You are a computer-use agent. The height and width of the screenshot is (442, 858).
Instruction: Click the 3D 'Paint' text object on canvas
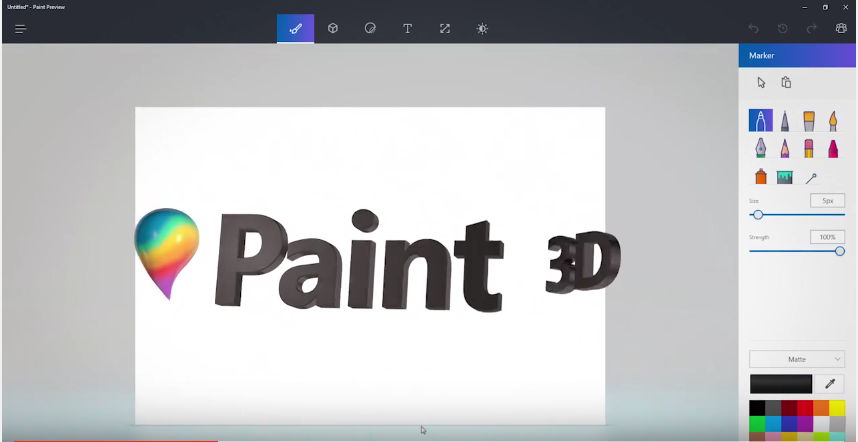click(358, 263)
